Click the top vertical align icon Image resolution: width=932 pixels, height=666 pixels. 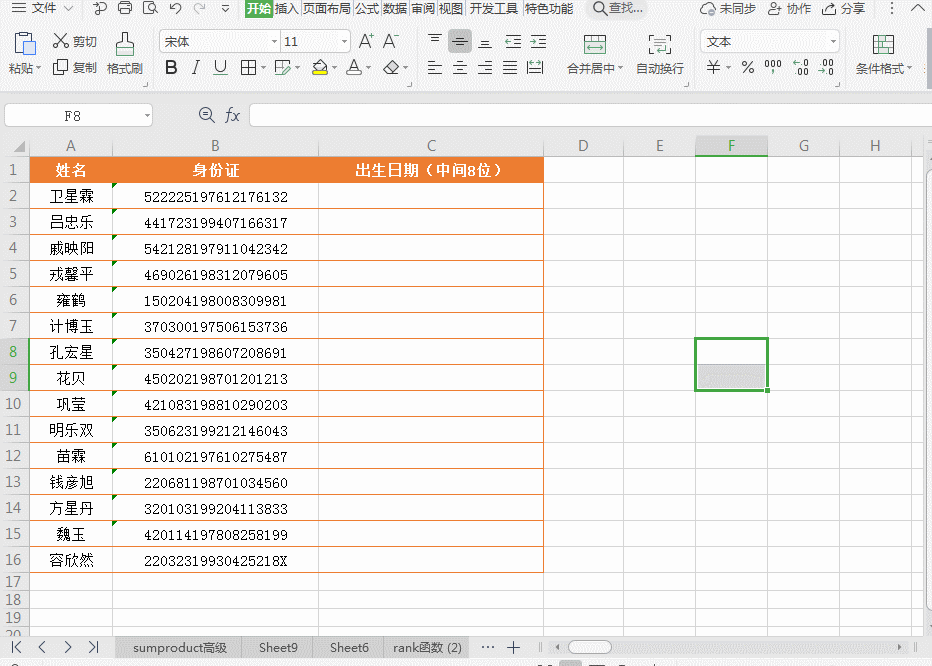point(434,41)
